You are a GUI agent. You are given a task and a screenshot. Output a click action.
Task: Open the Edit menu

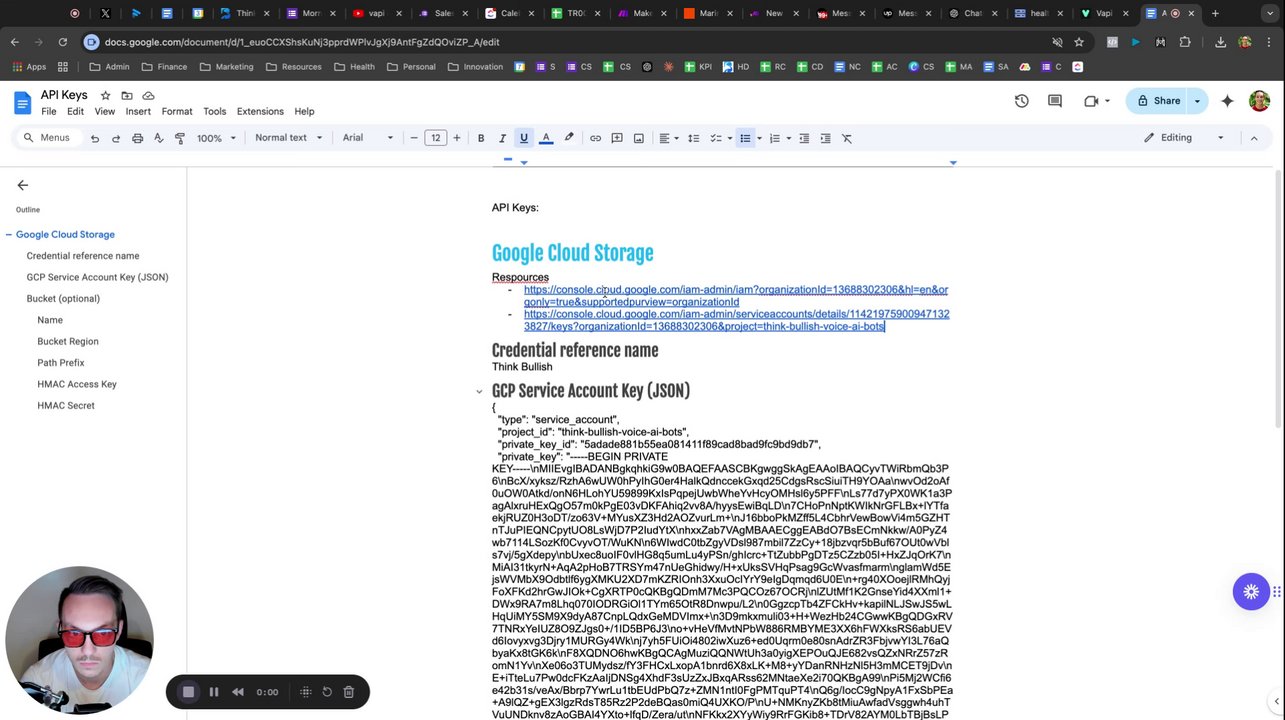pyautogui.click(x=76, y=111)
